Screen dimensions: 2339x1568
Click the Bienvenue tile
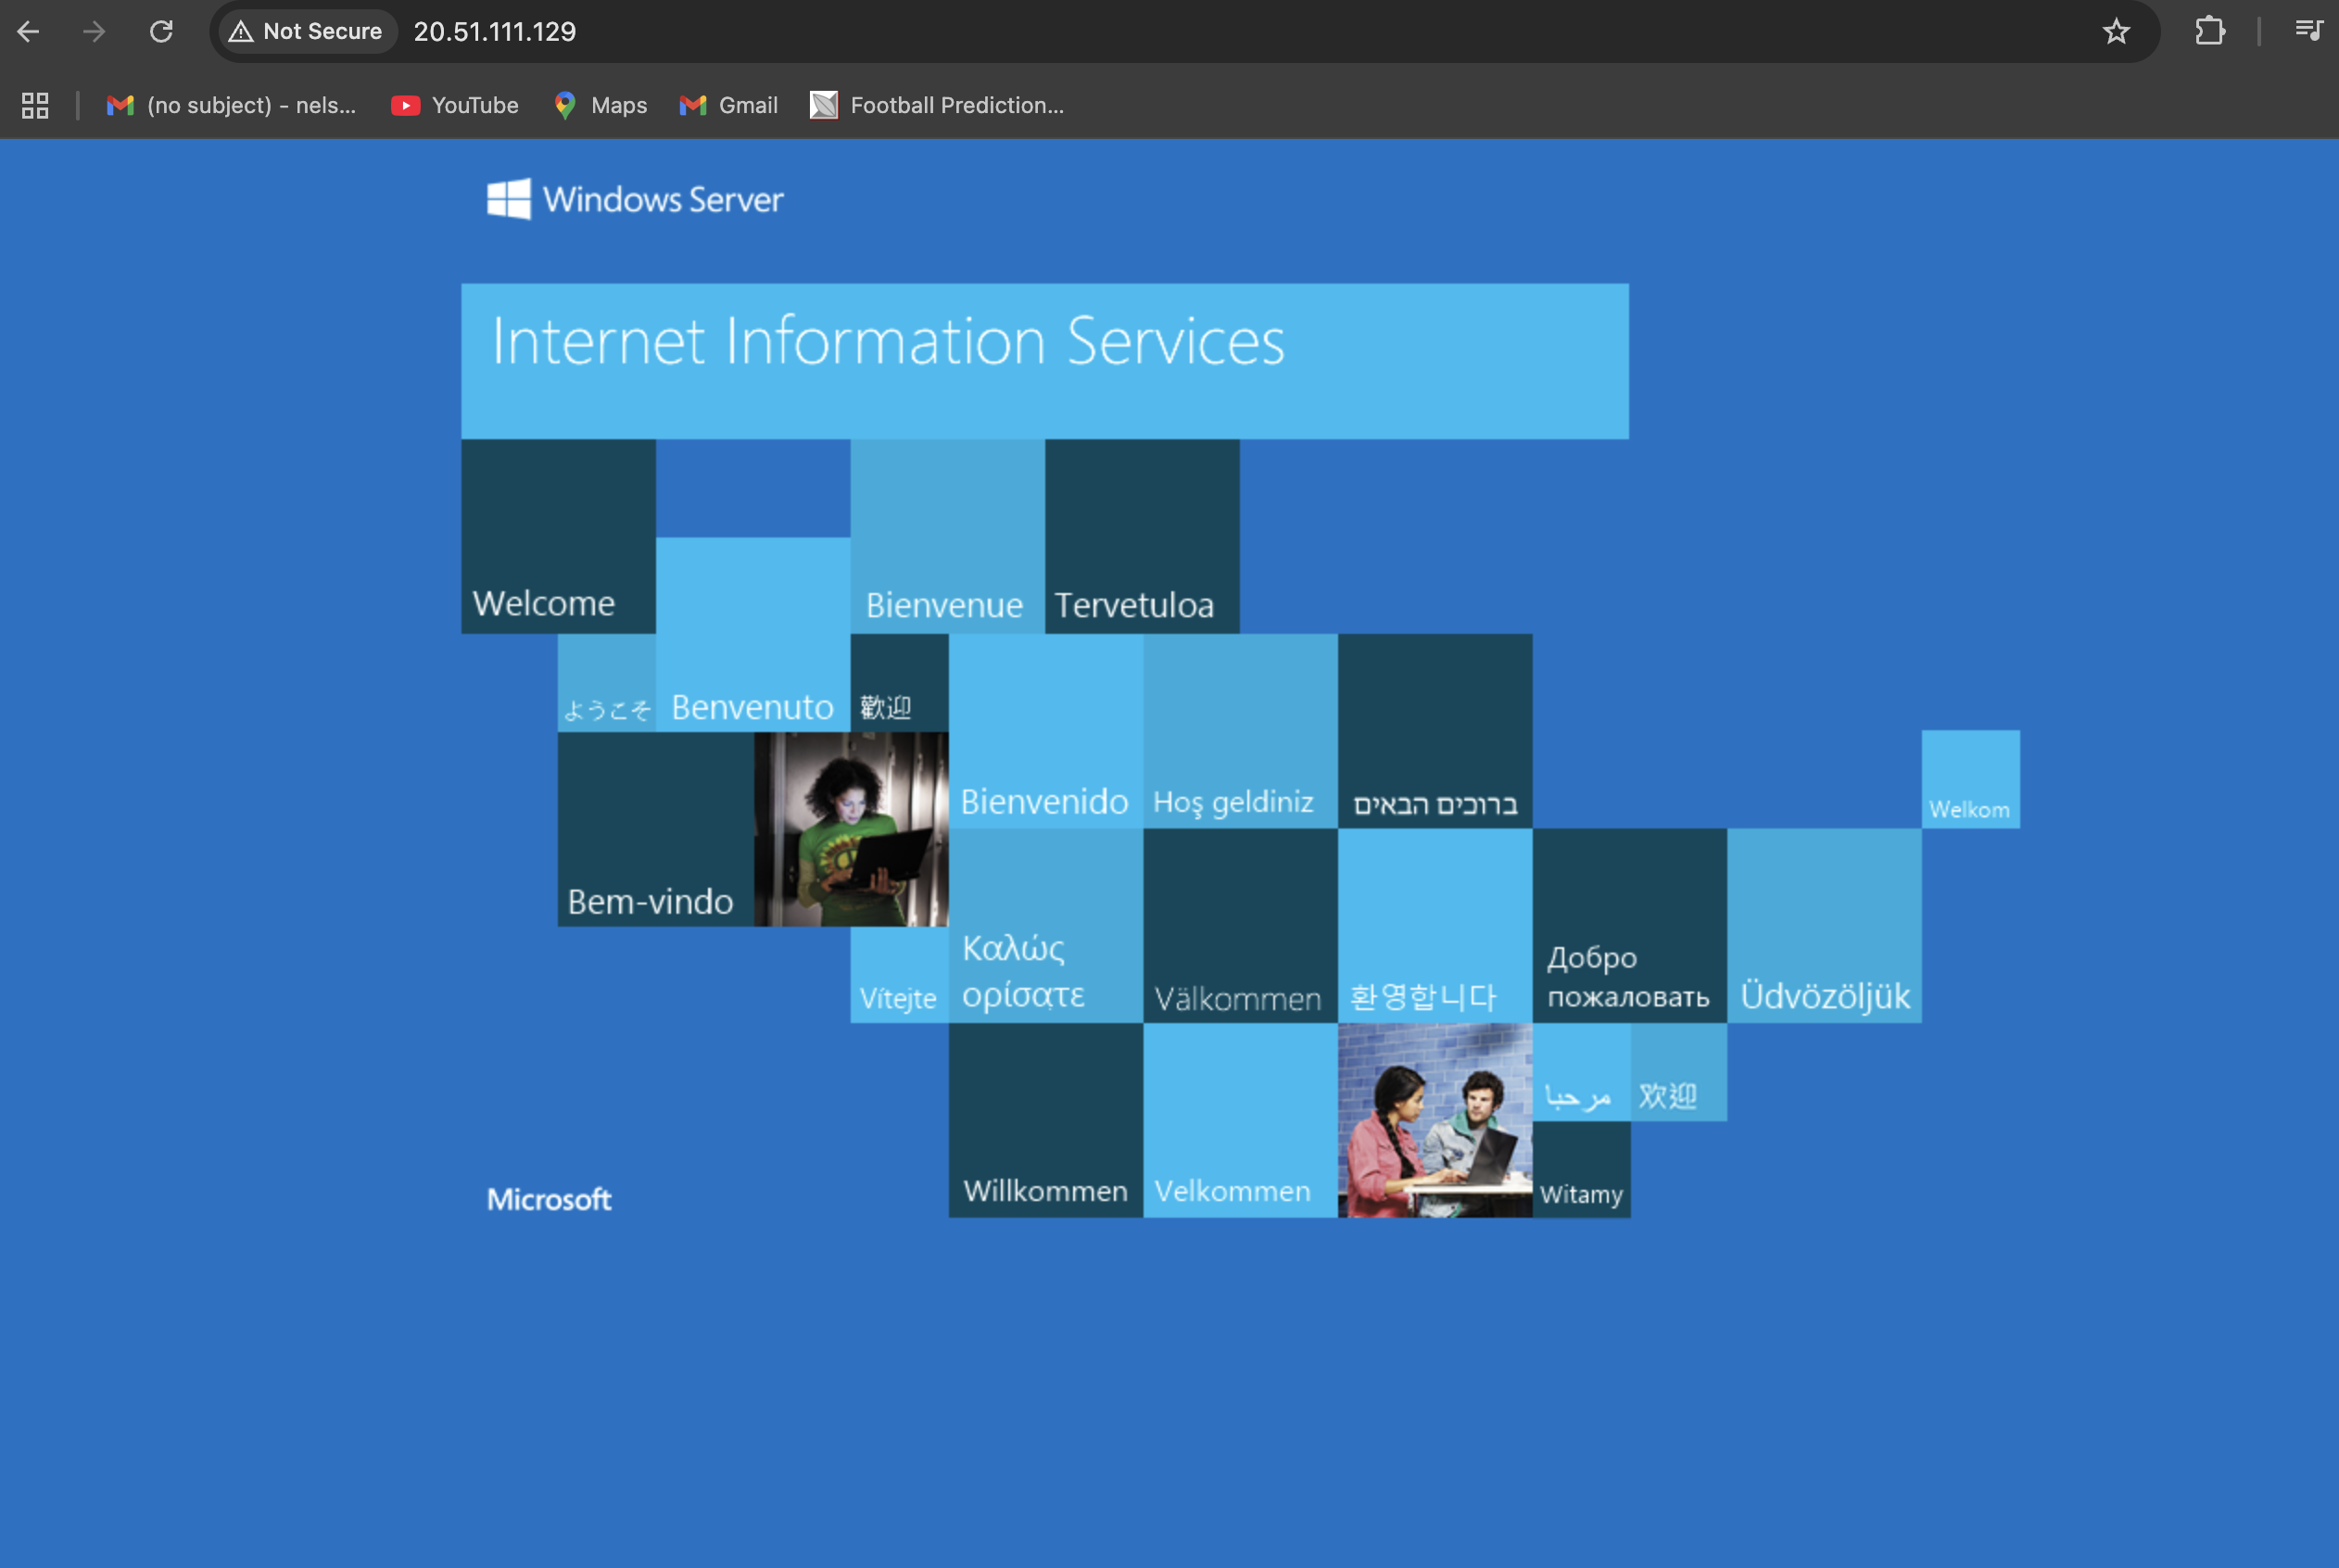point(947,536)
